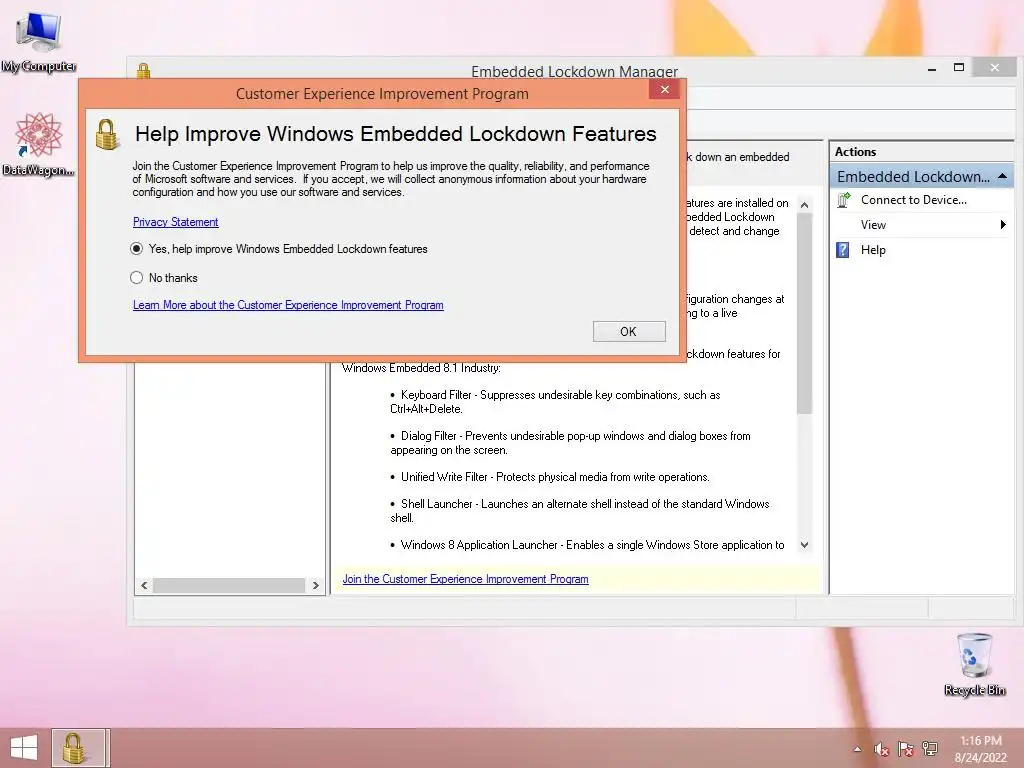Click the left scroll arrow of tree pane
The width and height of the screenshot is (1024, 768).
[x=144, y=586]
